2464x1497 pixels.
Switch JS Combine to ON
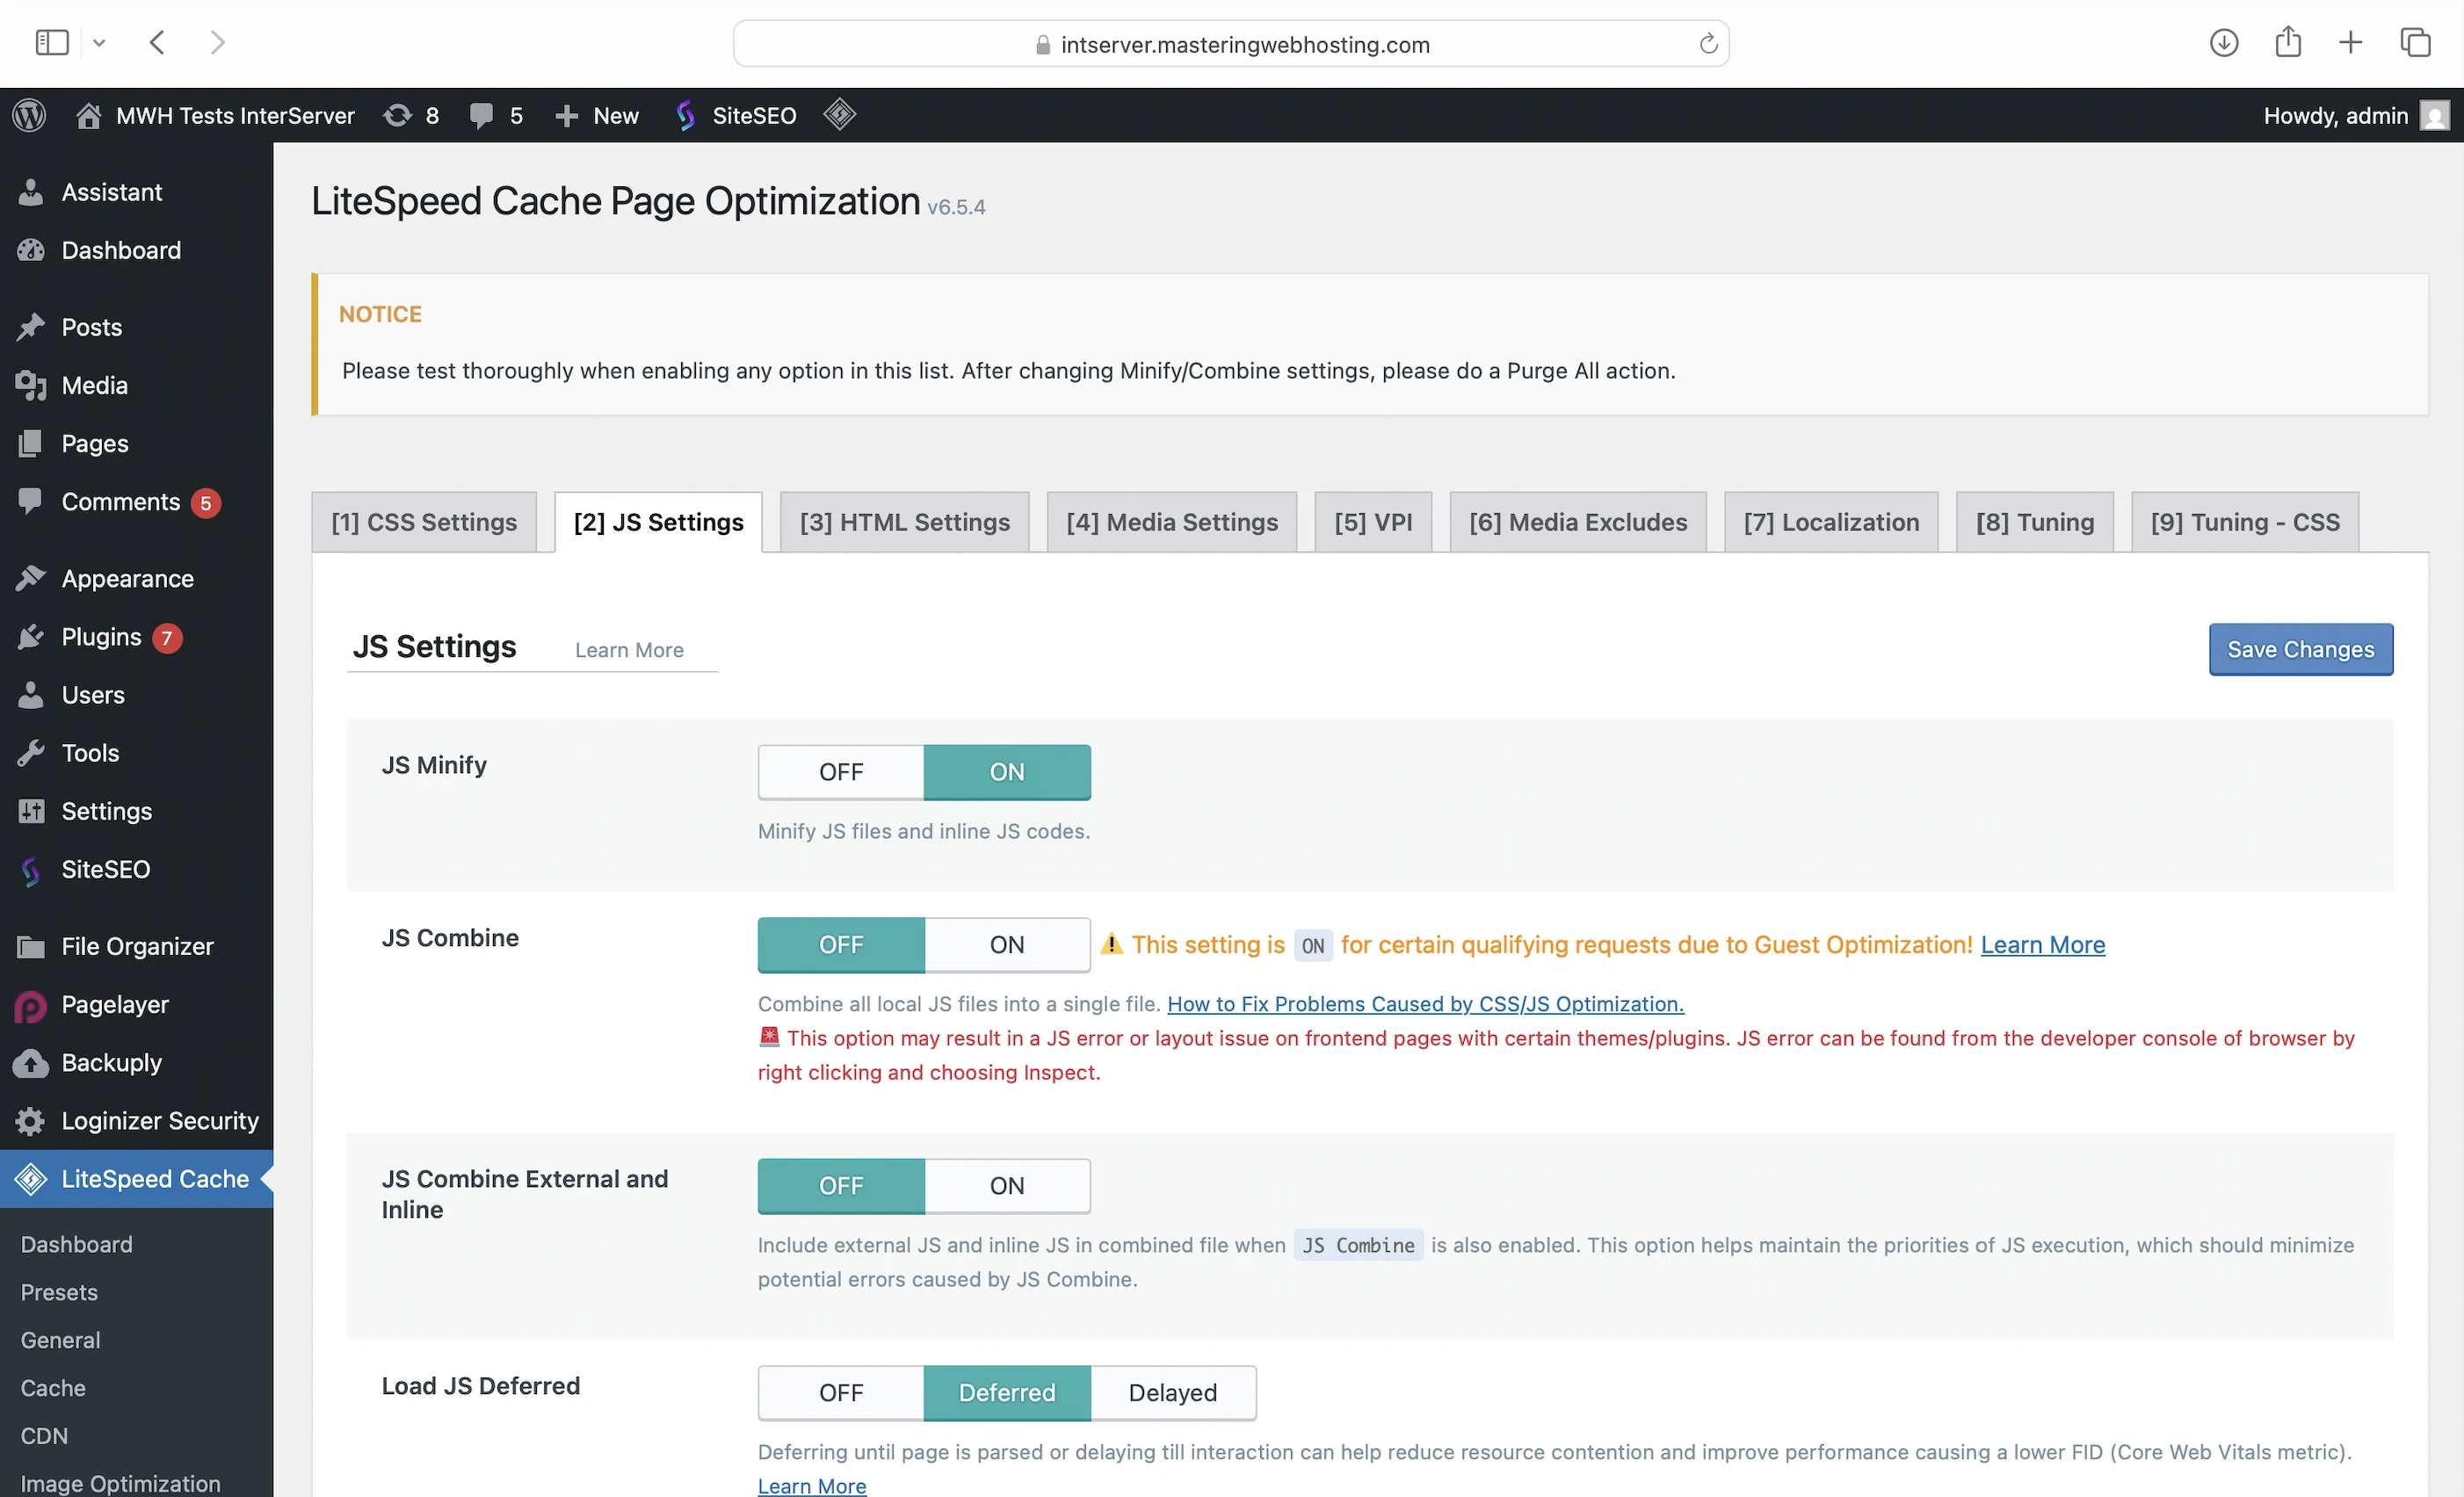tap(1006, 945)
